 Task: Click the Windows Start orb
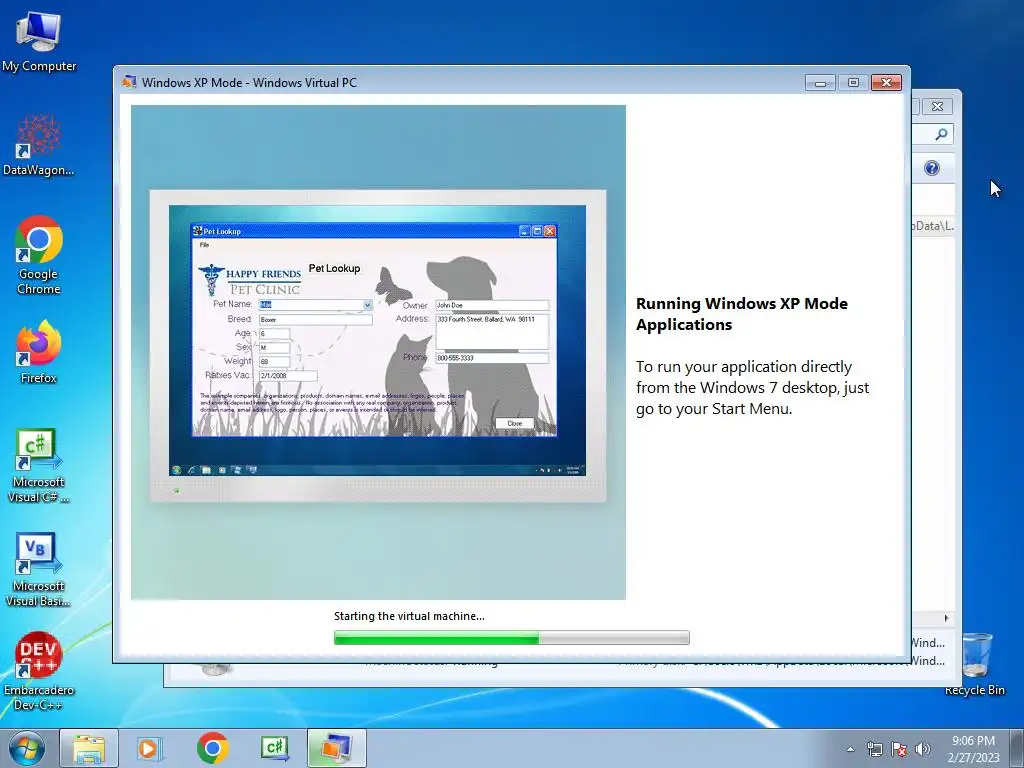click(27, 748)
